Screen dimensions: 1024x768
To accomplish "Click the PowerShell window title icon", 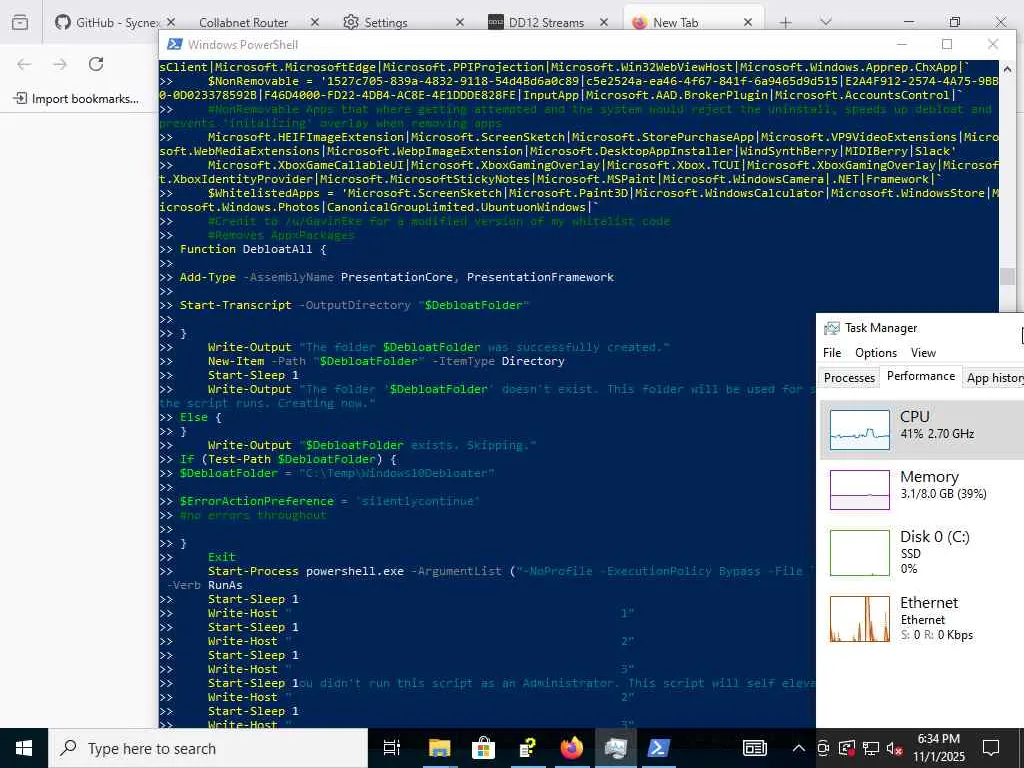I will 174,44.
